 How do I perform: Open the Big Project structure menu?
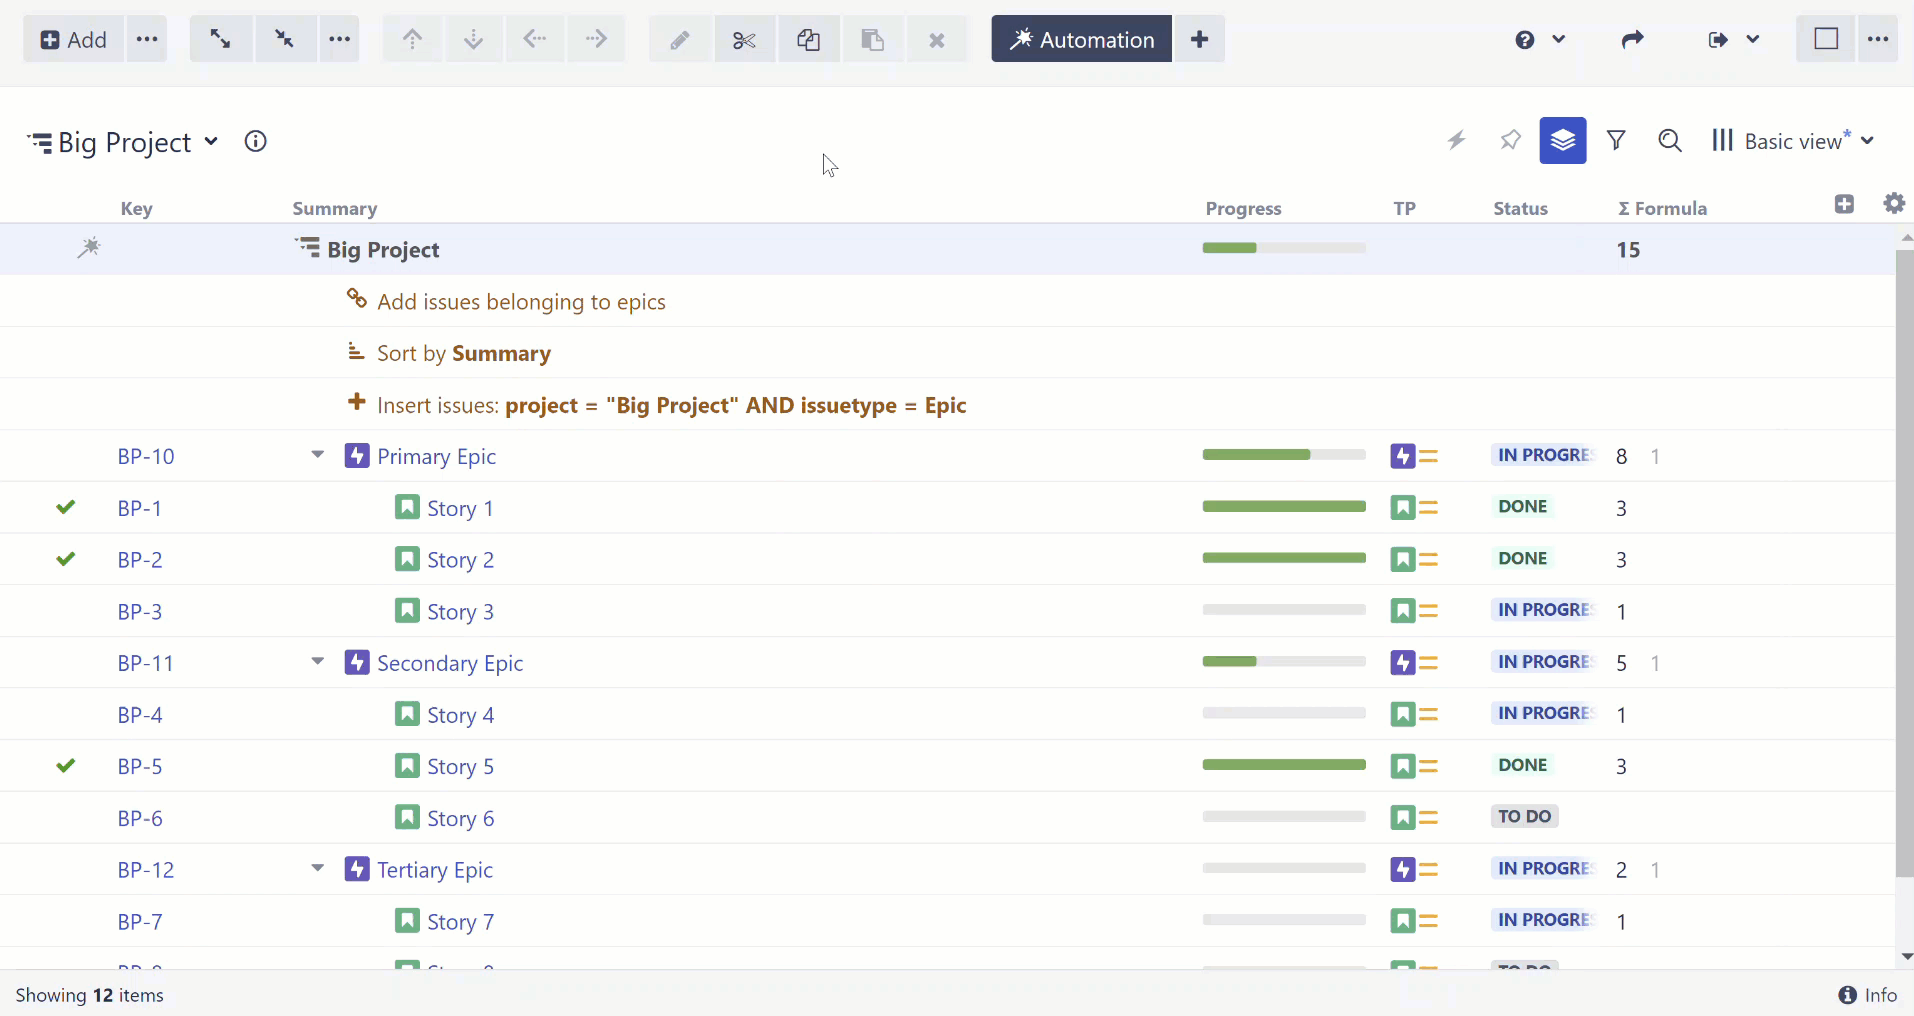pyautogui.click(x=123, y=142)
